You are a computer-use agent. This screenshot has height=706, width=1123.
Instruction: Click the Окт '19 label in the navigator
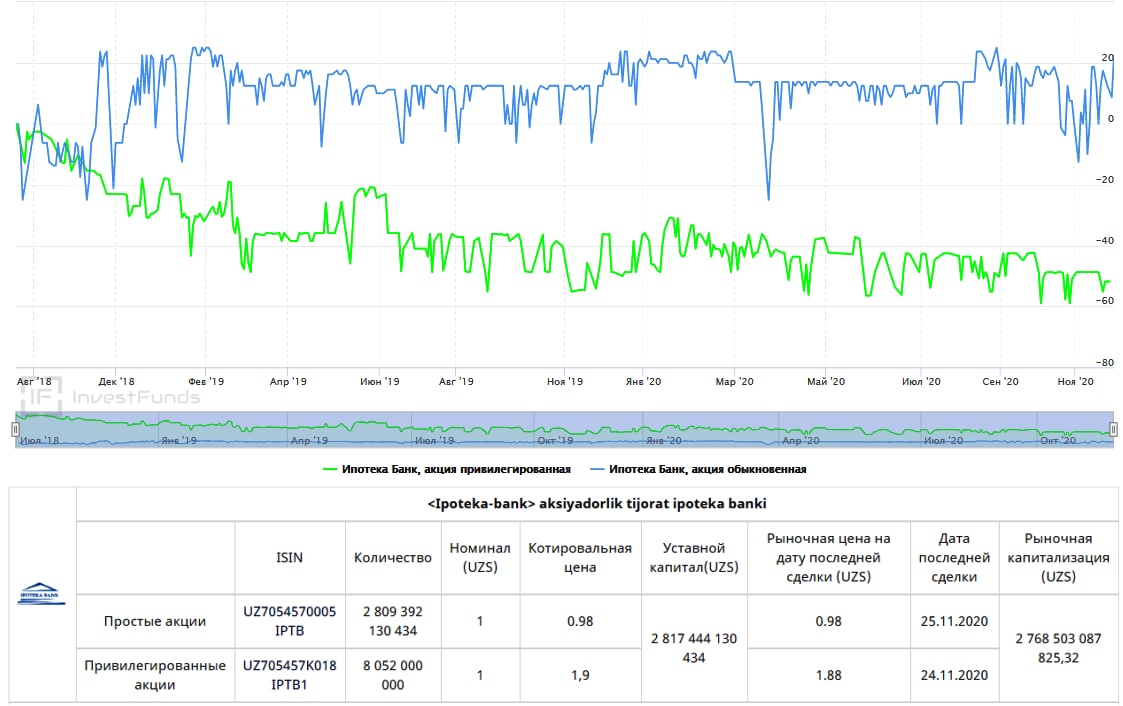(555, 440)
